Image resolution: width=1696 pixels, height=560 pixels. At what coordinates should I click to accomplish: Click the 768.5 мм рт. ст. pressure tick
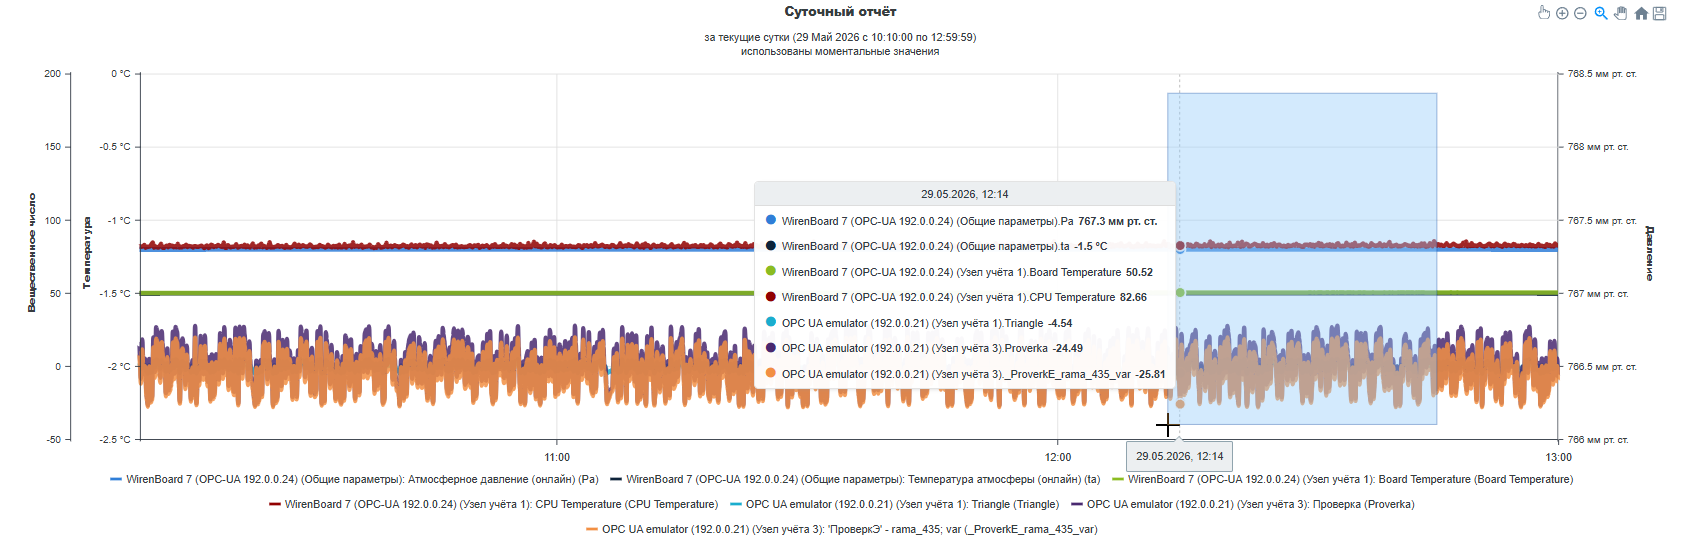tap(1602, 74)
